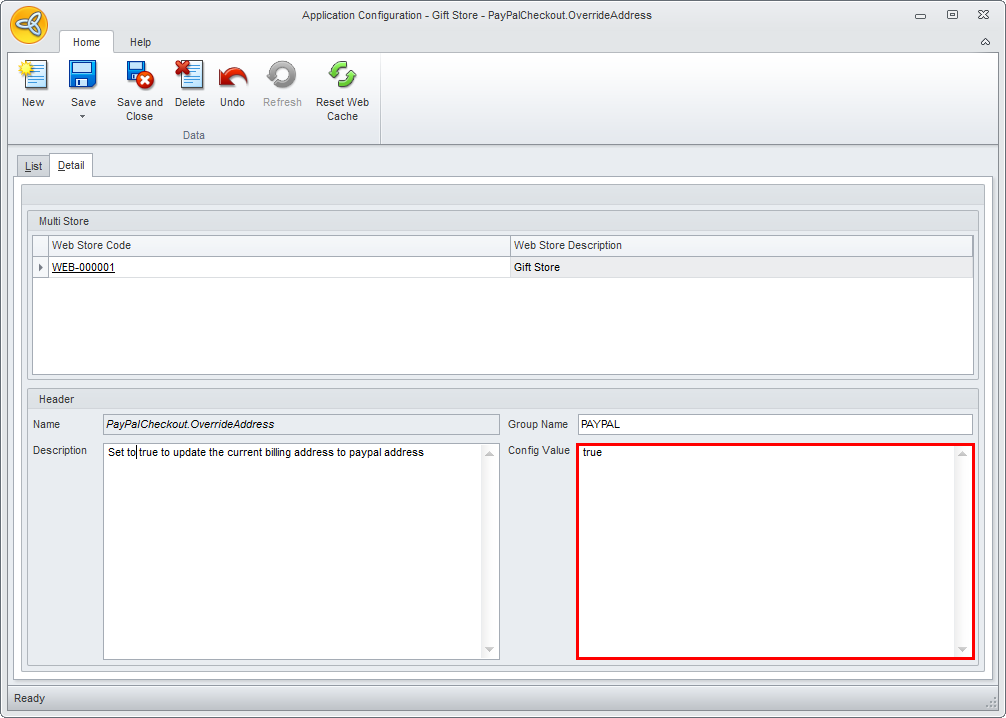Click the Web Store Description column header
Screen dimensions: 1006x718
pyautogui.click(x=740, y=246)
